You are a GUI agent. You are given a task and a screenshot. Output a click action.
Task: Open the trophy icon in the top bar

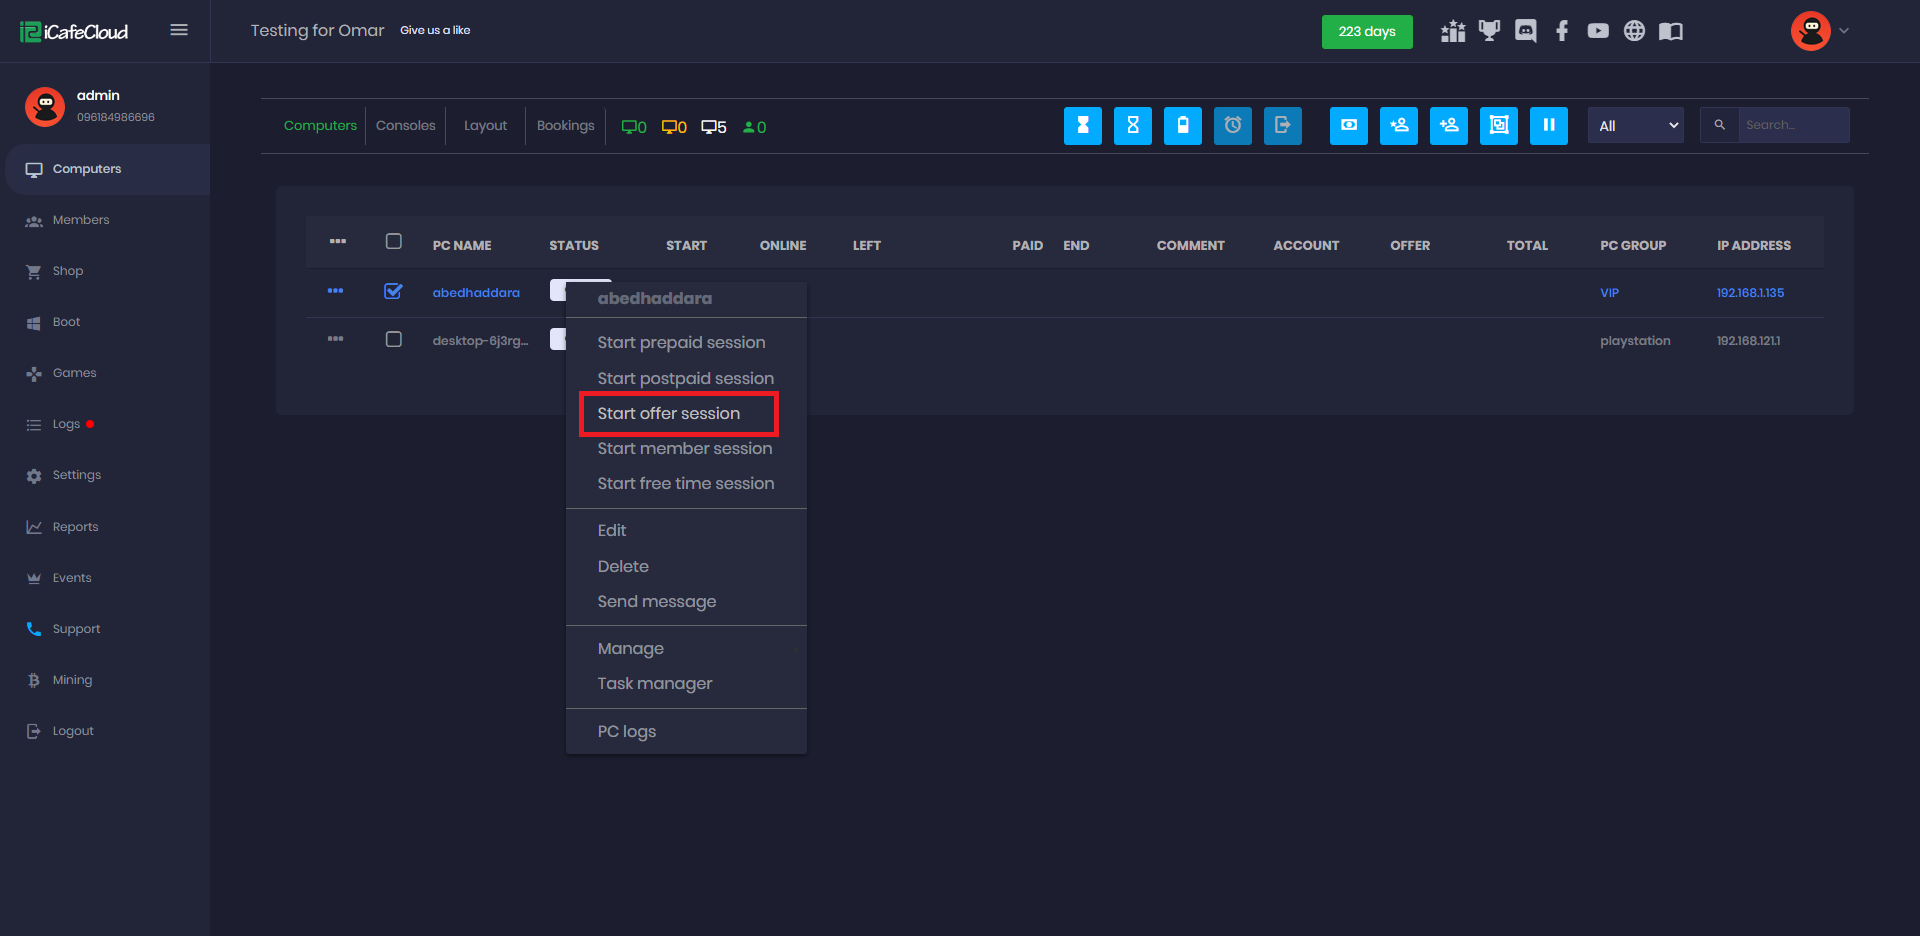pos(1489,31)
